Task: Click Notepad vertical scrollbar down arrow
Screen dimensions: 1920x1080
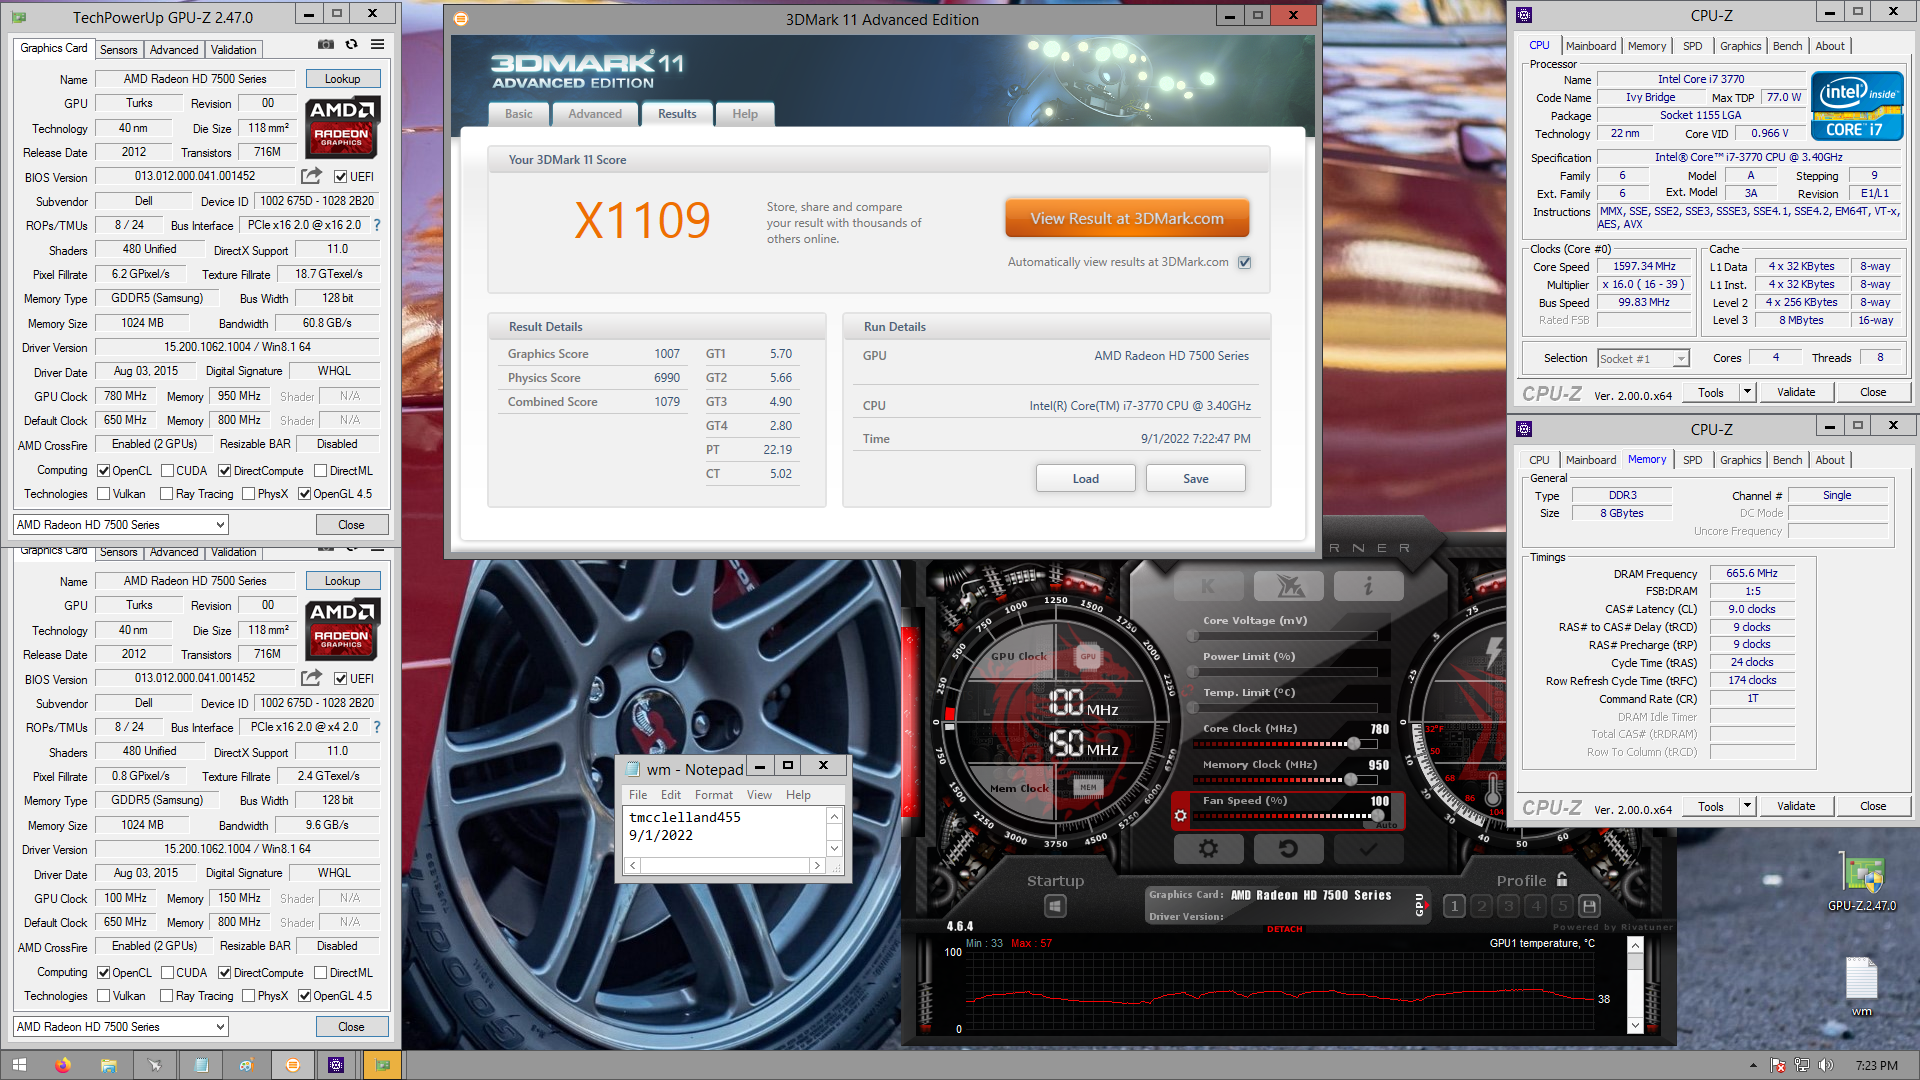Action: 835,848
